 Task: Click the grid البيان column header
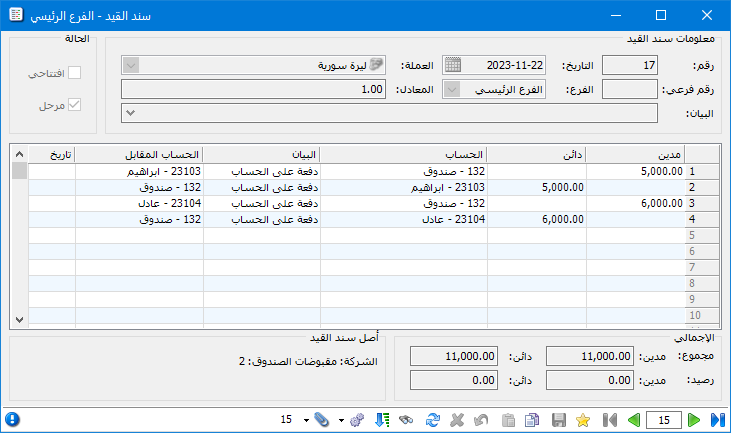(x=262, y=154)
